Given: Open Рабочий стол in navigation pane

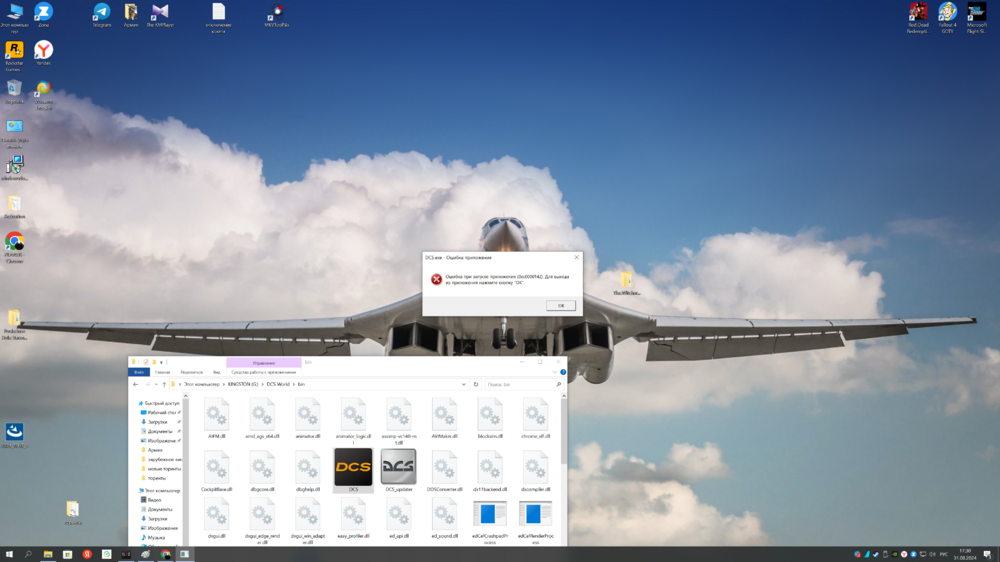Looking at the screenshot, I should coord(161,413).
